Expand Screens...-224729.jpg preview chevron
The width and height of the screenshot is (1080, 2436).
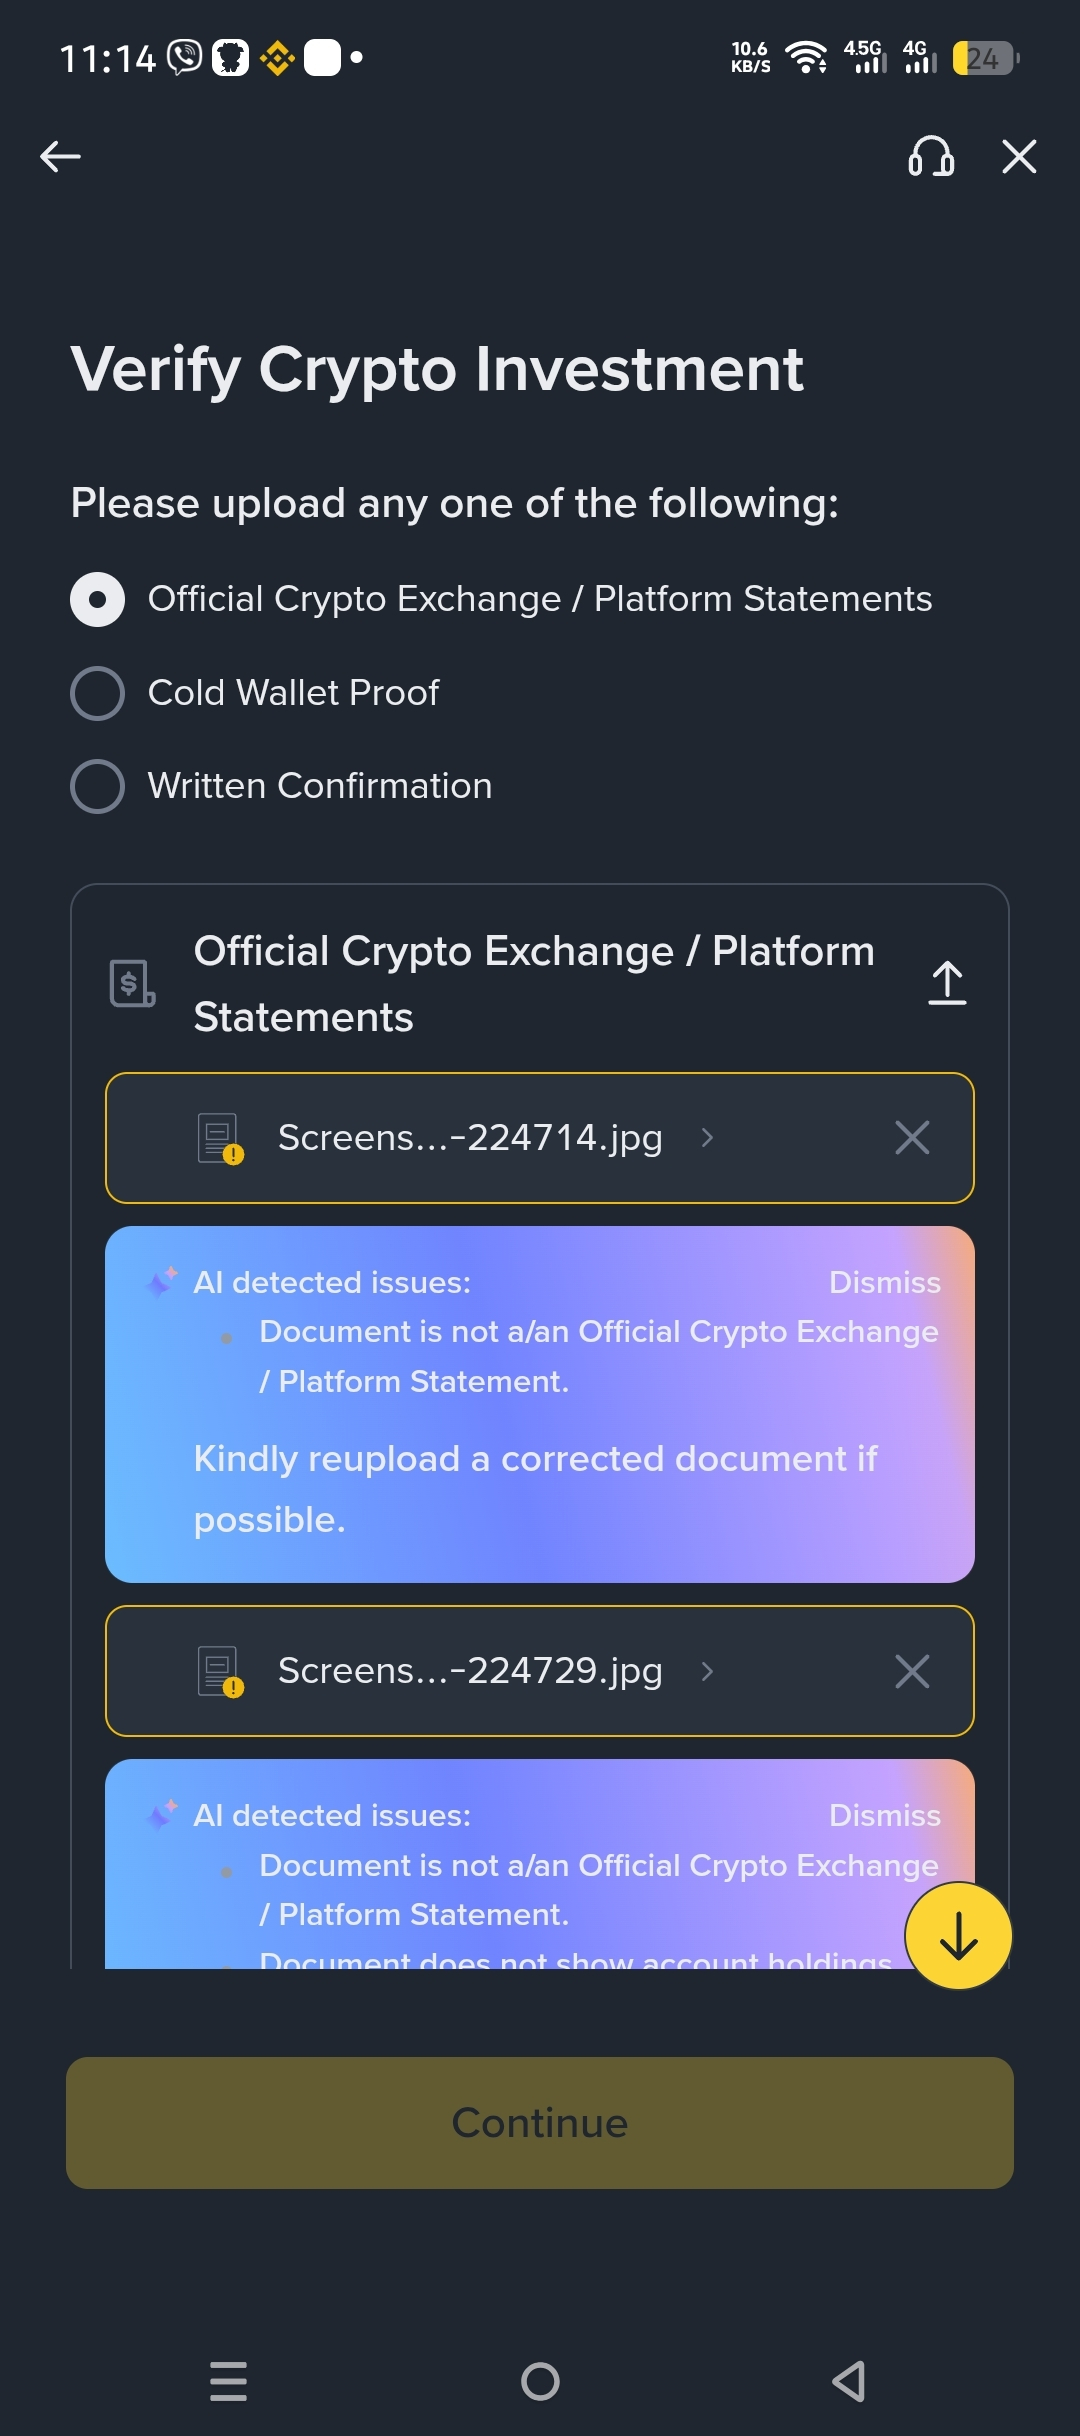point(707,1671)
